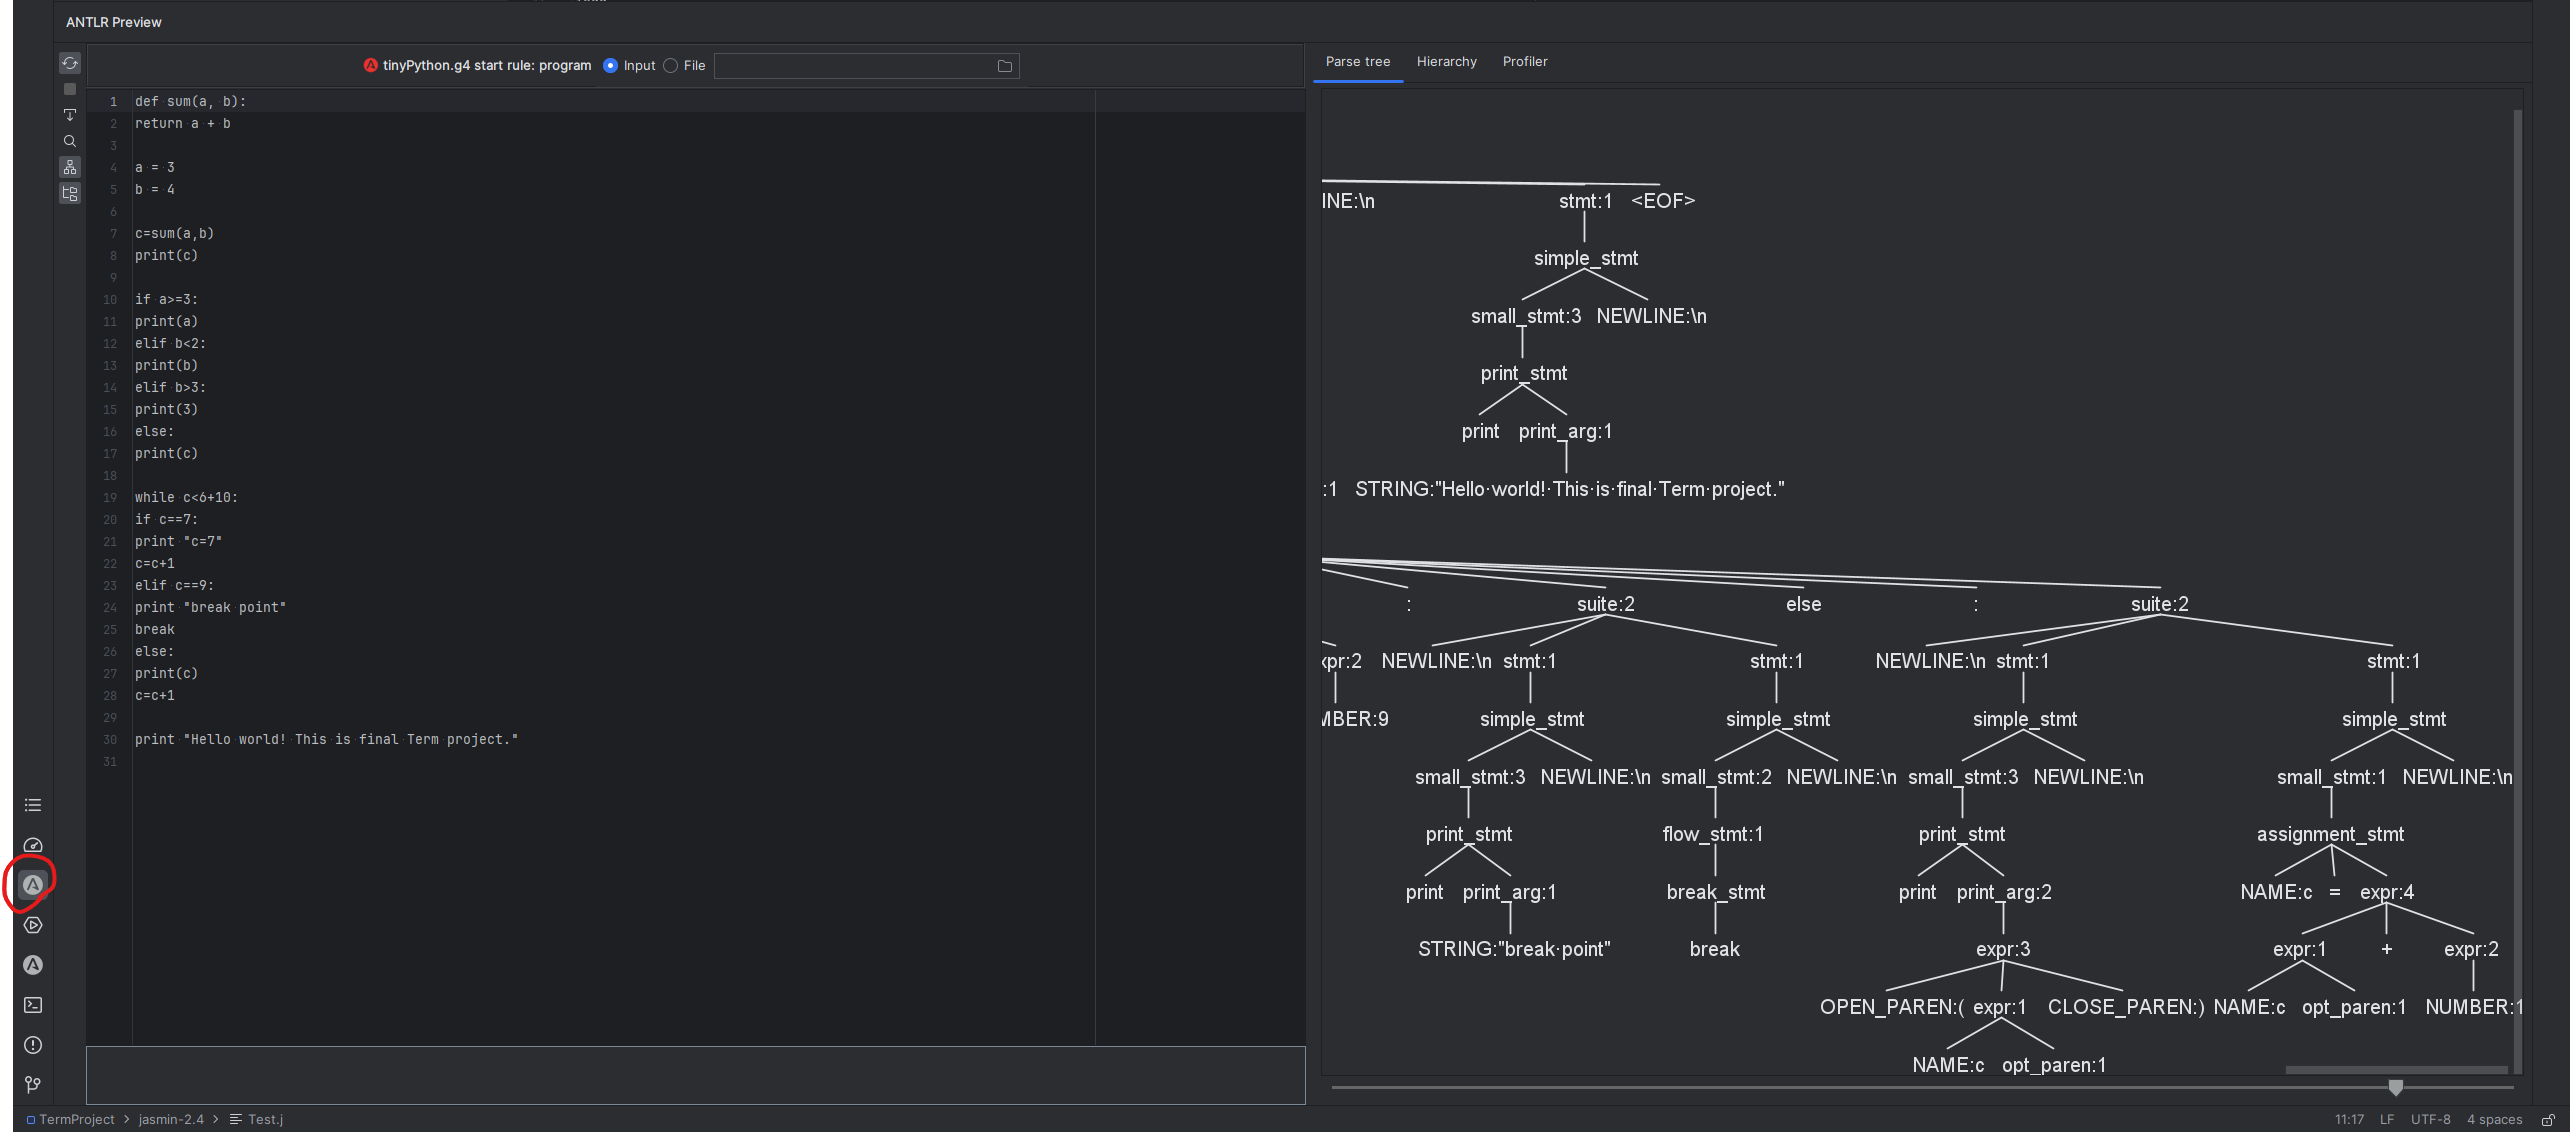Click the magnifier search icon in preview toolbar
Image resolution: width=2570 pixels, height=1132 pixels.
70,141
